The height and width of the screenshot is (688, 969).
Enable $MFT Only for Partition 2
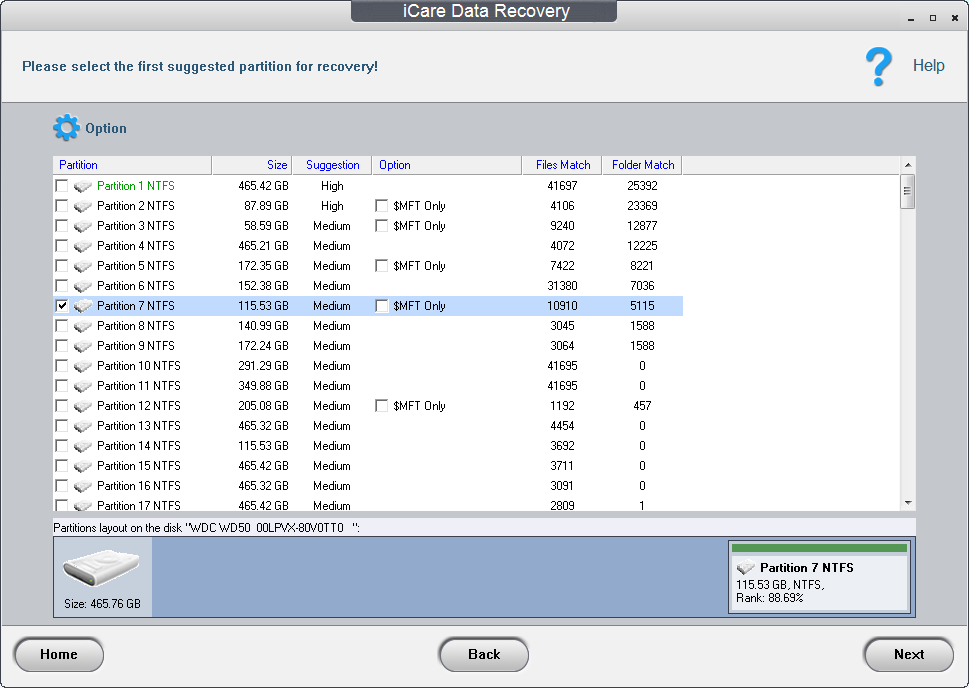382,206
